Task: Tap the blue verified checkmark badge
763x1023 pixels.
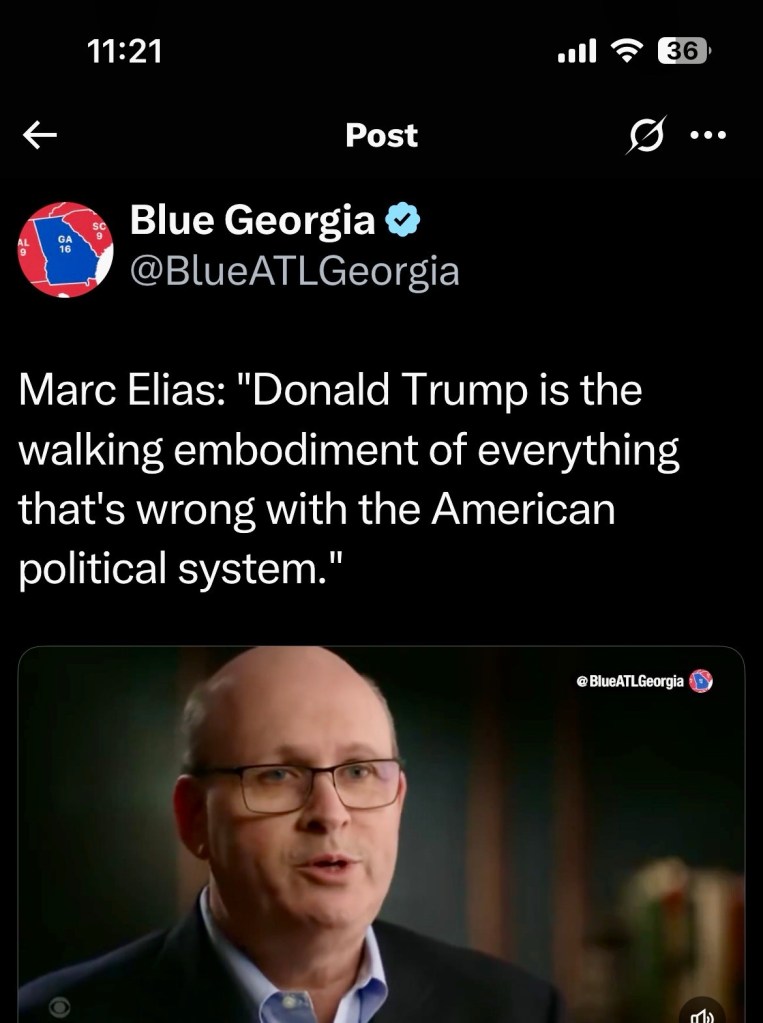Action: coord(403,220)
